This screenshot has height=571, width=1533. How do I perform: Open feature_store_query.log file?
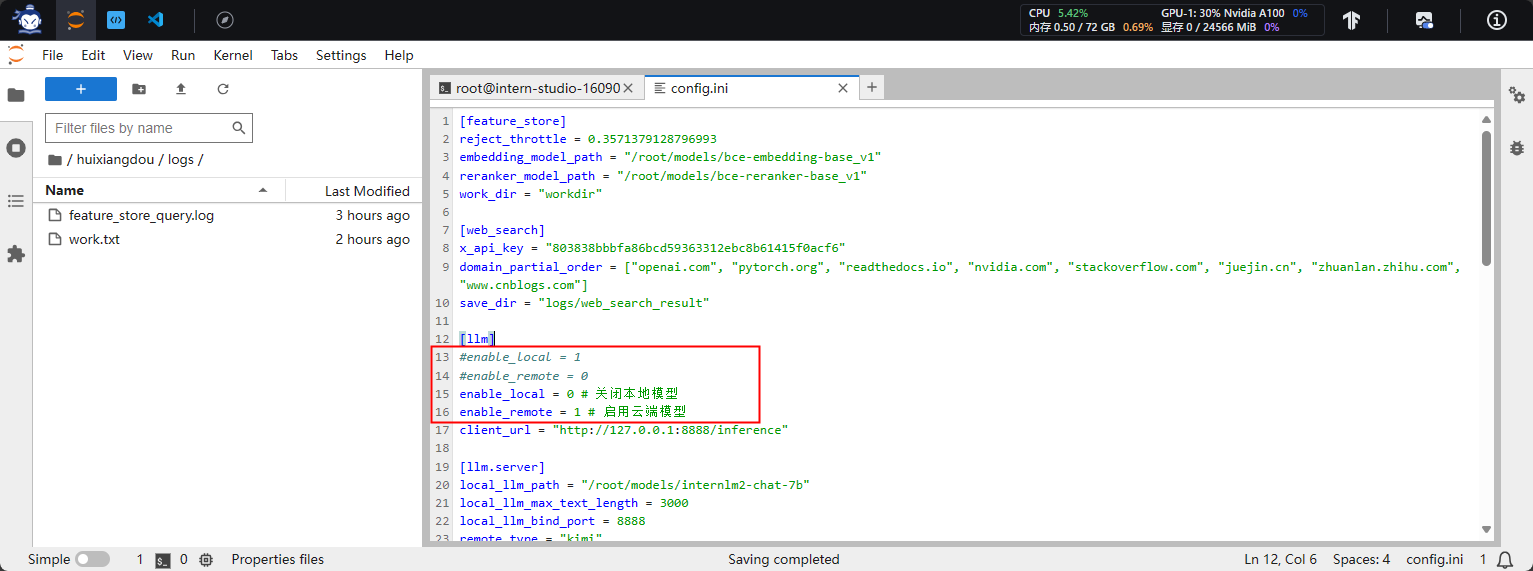[227, 215]
